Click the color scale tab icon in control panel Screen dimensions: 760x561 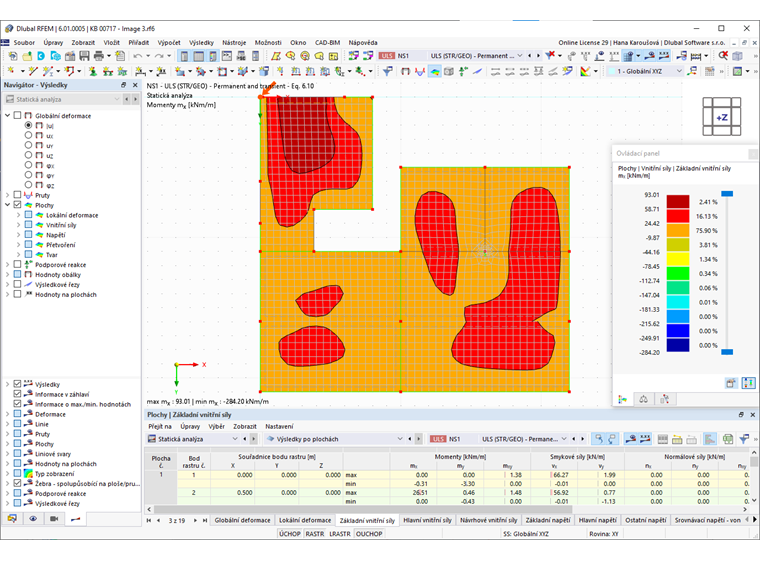pos(623,399)
